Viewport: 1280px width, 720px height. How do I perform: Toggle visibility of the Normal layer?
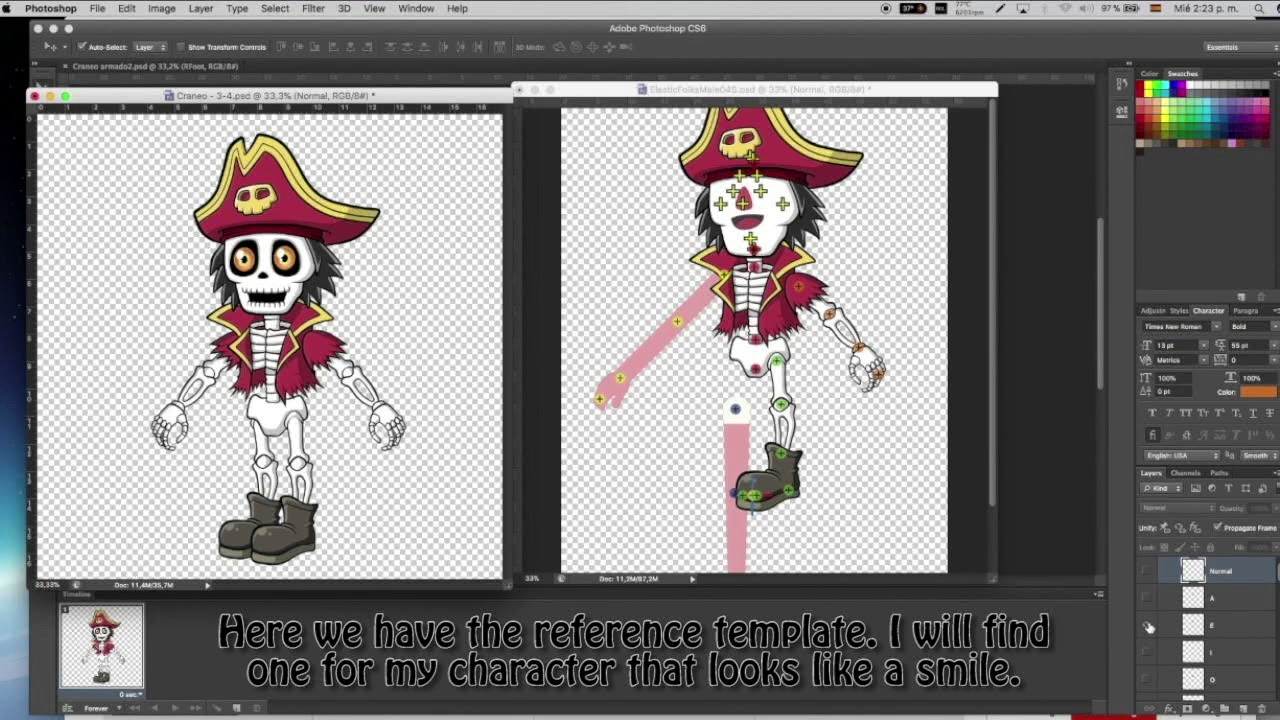click(x=1148, y=571)
